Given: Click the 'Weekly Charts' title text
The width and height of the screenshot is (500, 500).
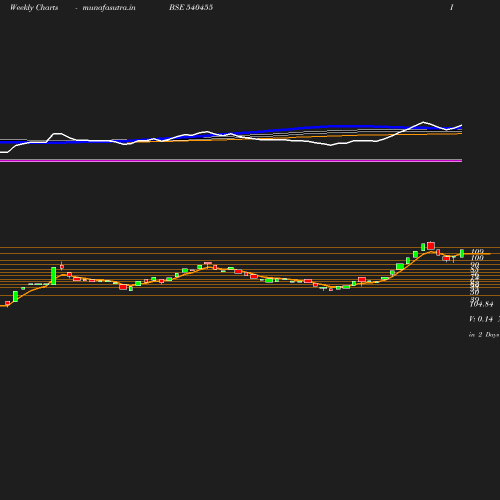Looking at the screenshot, I should [34, 7].
